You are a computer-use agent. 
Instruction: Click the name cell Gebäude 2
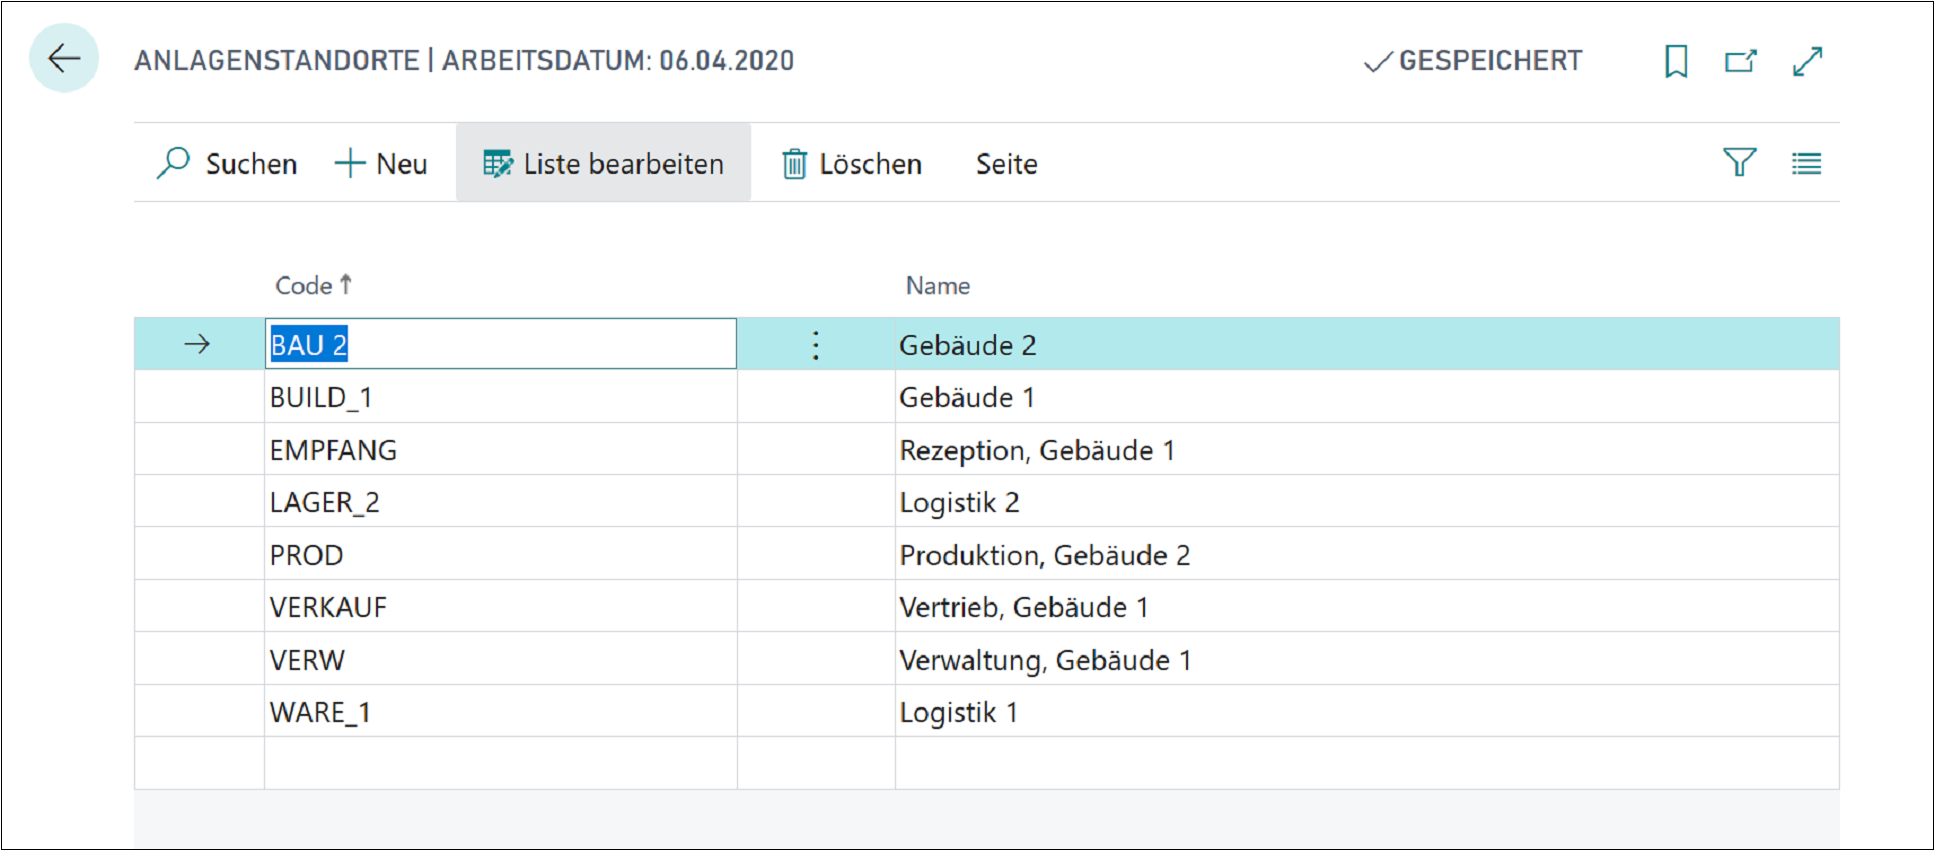coord(1367,344)
